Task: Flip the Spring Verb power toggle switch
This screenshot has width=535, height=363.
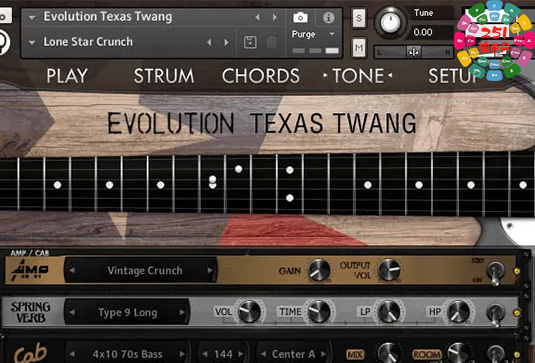Action: [495, 314]
